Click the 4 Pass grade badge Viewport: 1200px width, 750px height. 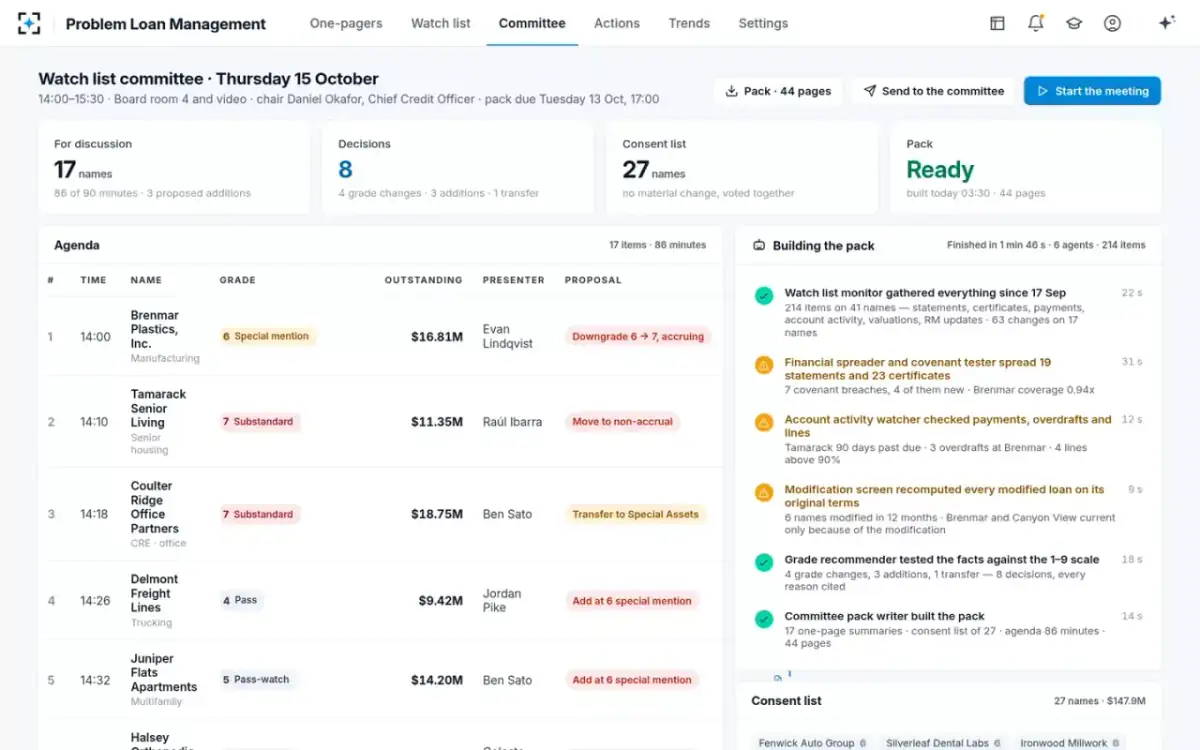coord(241,600)
